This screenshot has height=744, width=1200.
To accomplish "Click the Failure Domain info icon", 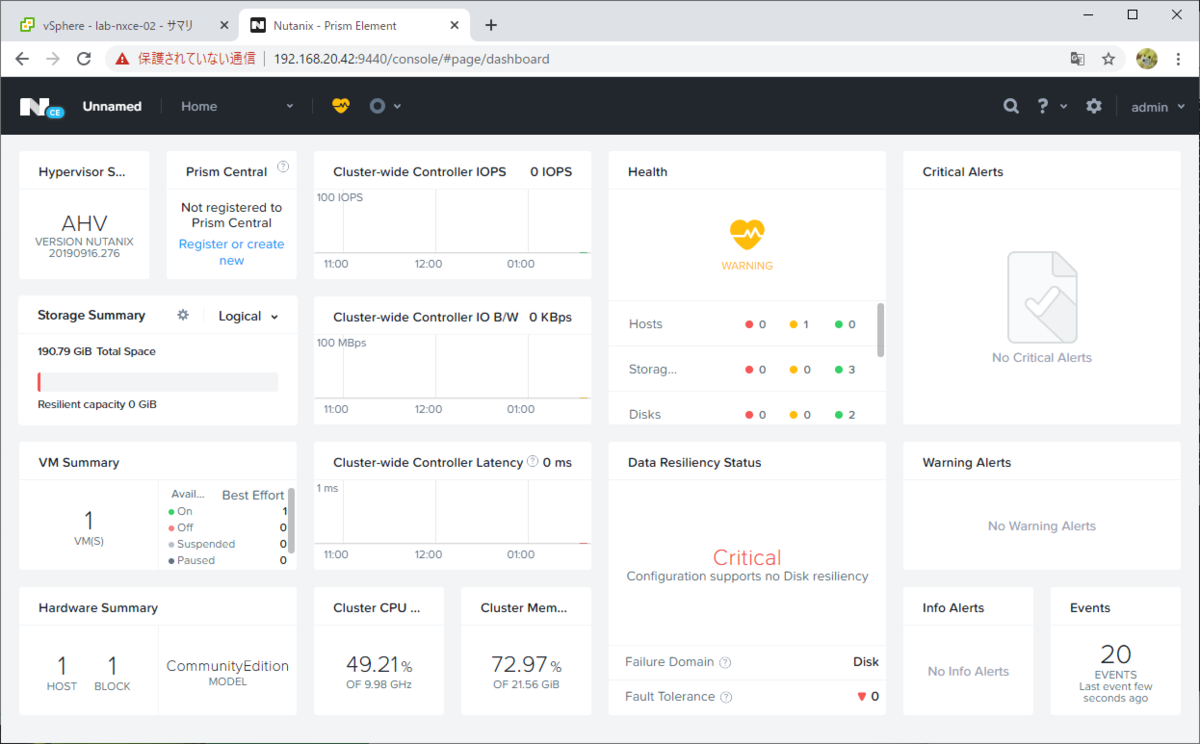I will 725,662.
